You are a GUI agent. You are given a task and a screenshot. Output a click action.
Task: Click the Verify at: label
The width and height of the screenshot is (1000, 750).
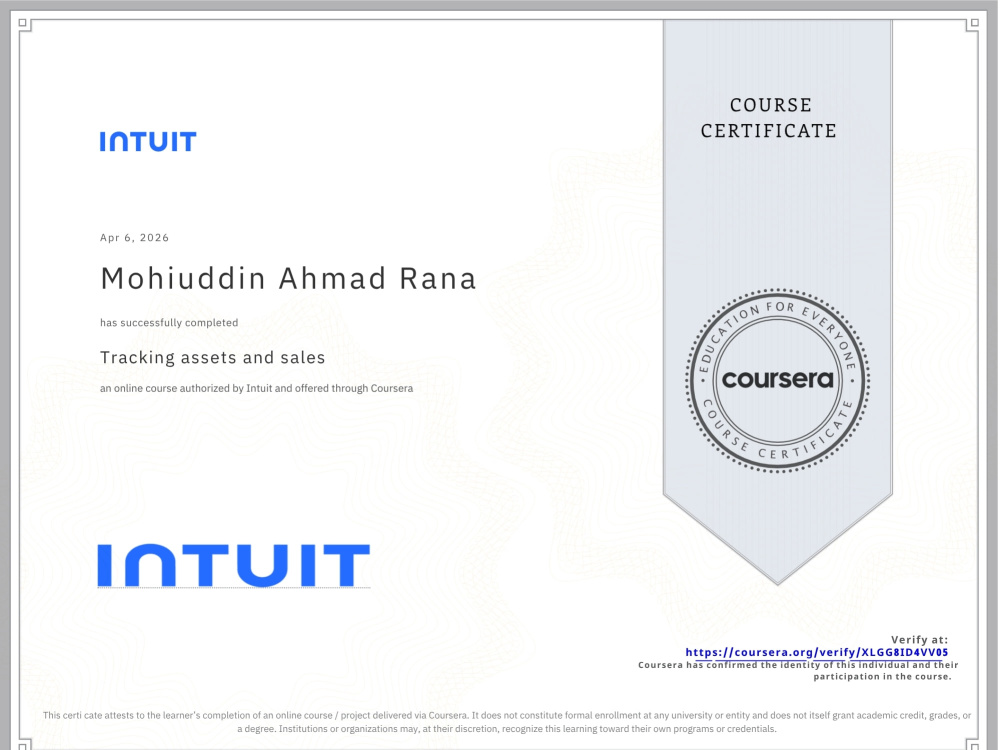[x=919, y=640]
